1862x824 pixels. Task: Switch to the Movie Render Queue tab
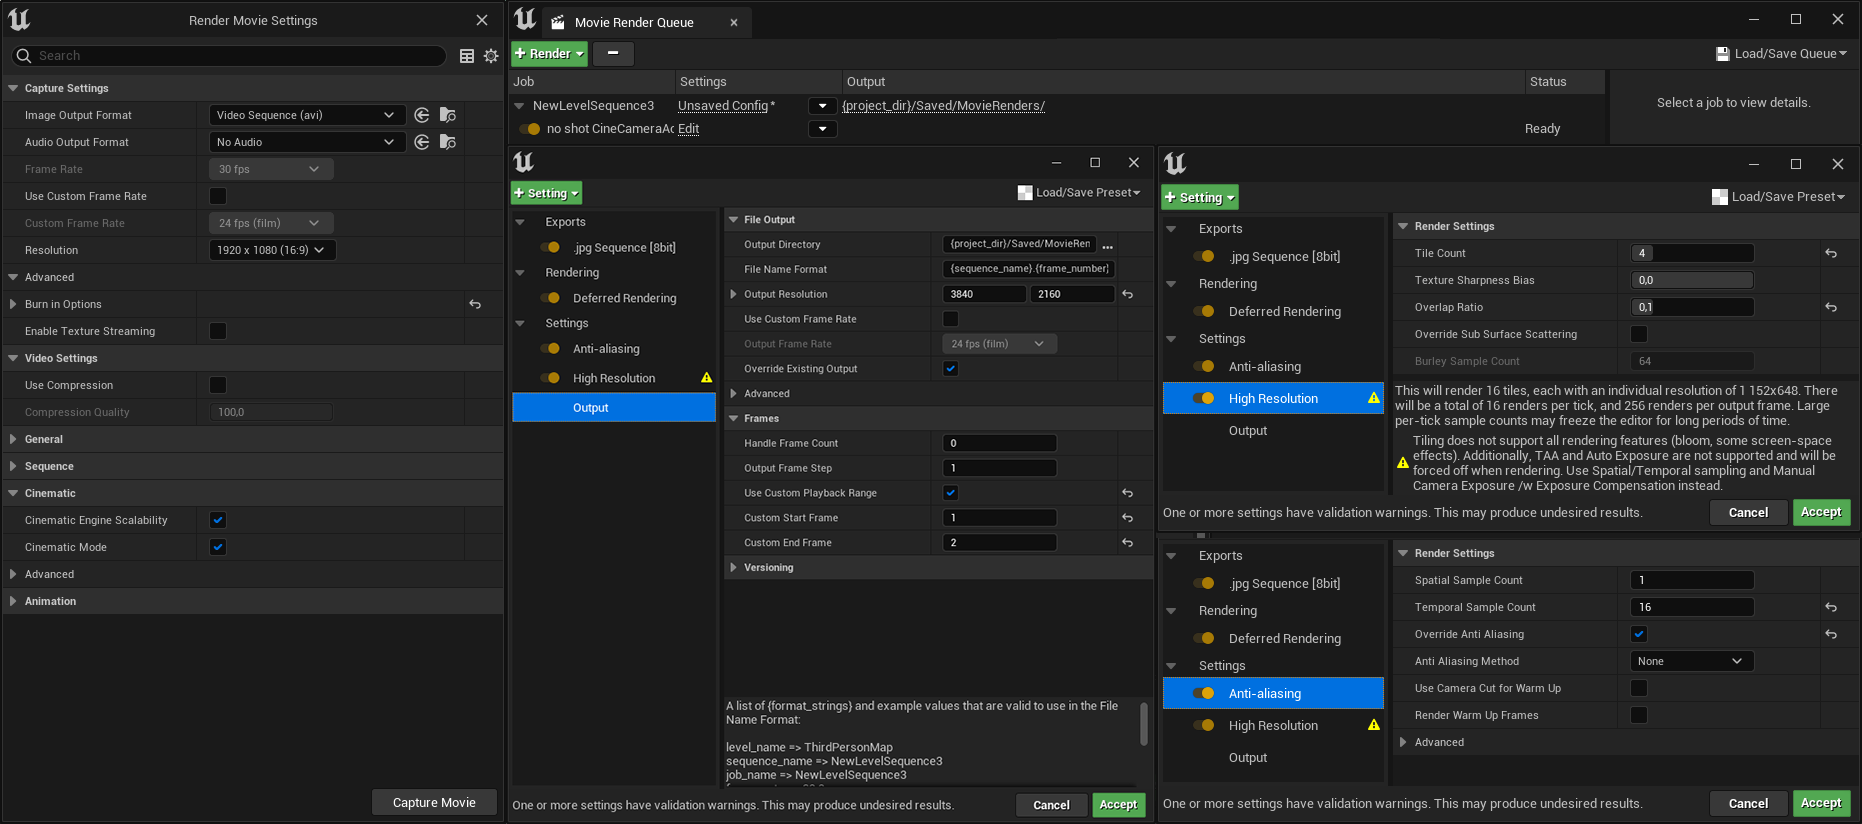(x=634, y=22)
